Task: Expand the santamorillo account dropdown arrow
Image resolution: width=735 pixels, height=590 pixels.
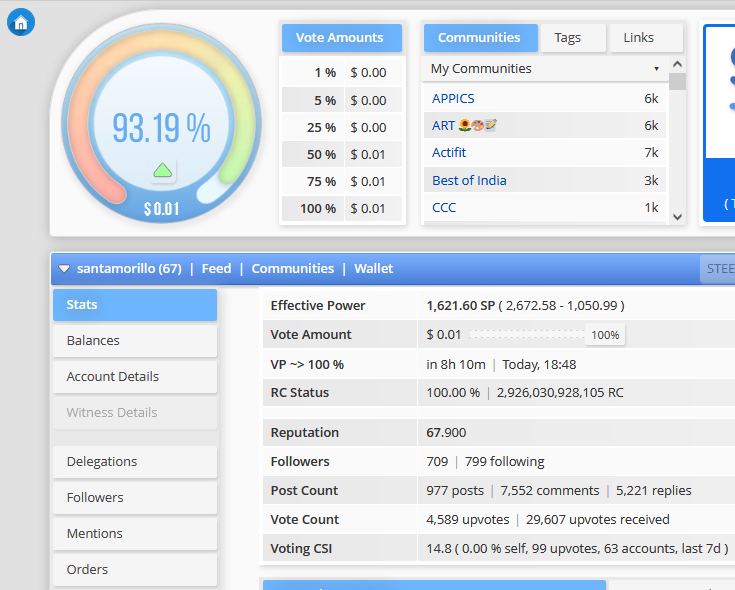Action: pos(64,269)
